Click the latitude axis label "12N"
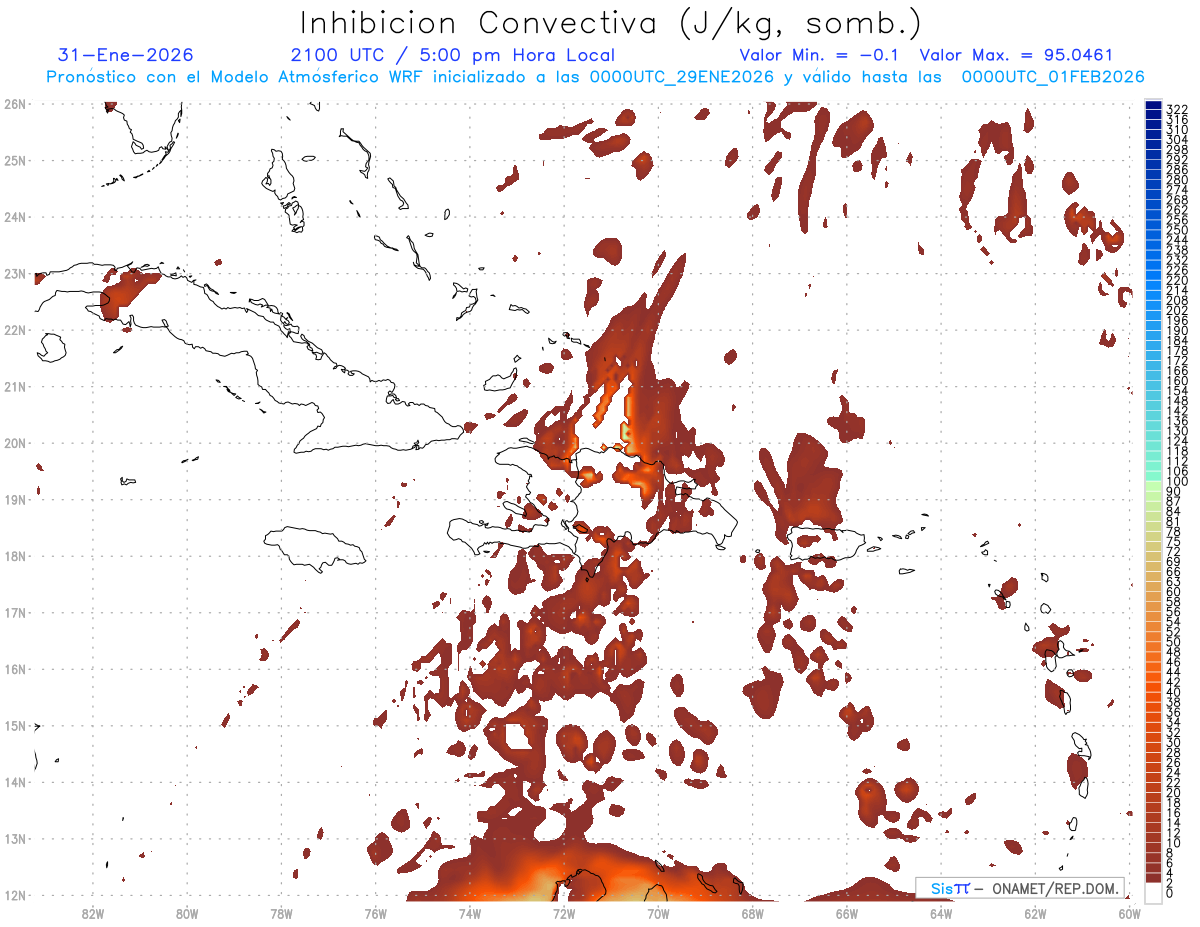Image resolution: width=1200 pixels, height=927 pixels. pos(15,894)
